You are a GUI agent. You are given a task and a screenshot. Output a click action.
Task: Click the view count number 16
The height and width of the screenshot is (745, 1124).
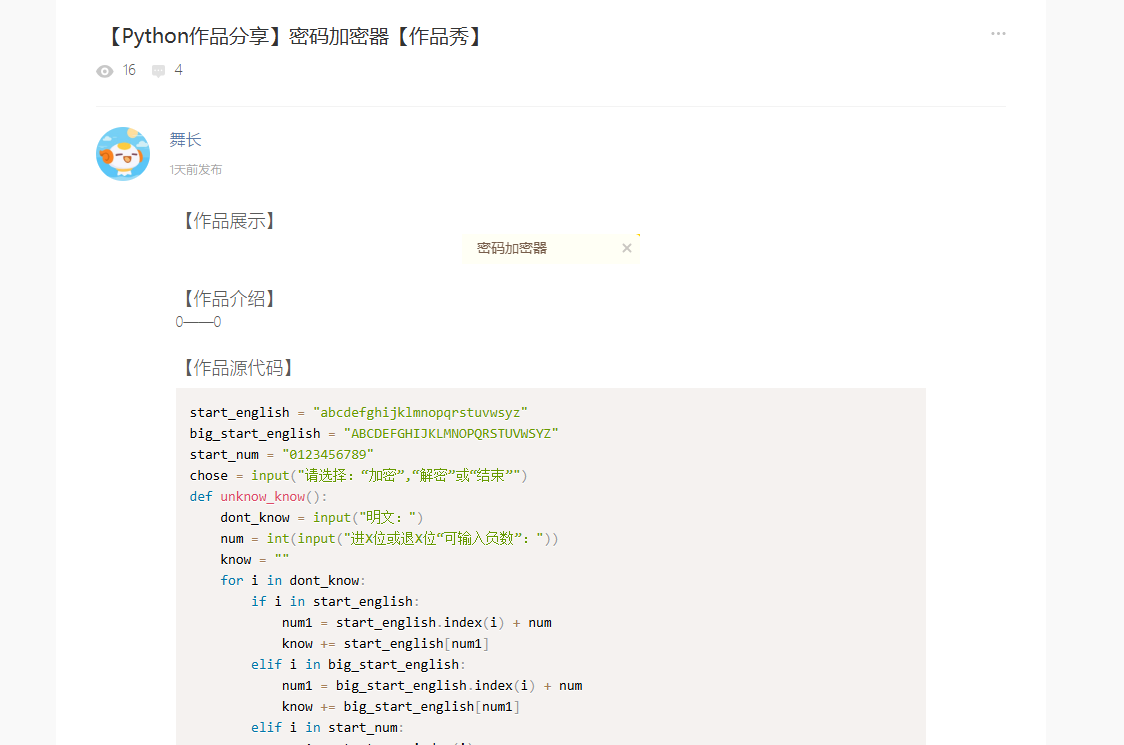coord(129,70)
